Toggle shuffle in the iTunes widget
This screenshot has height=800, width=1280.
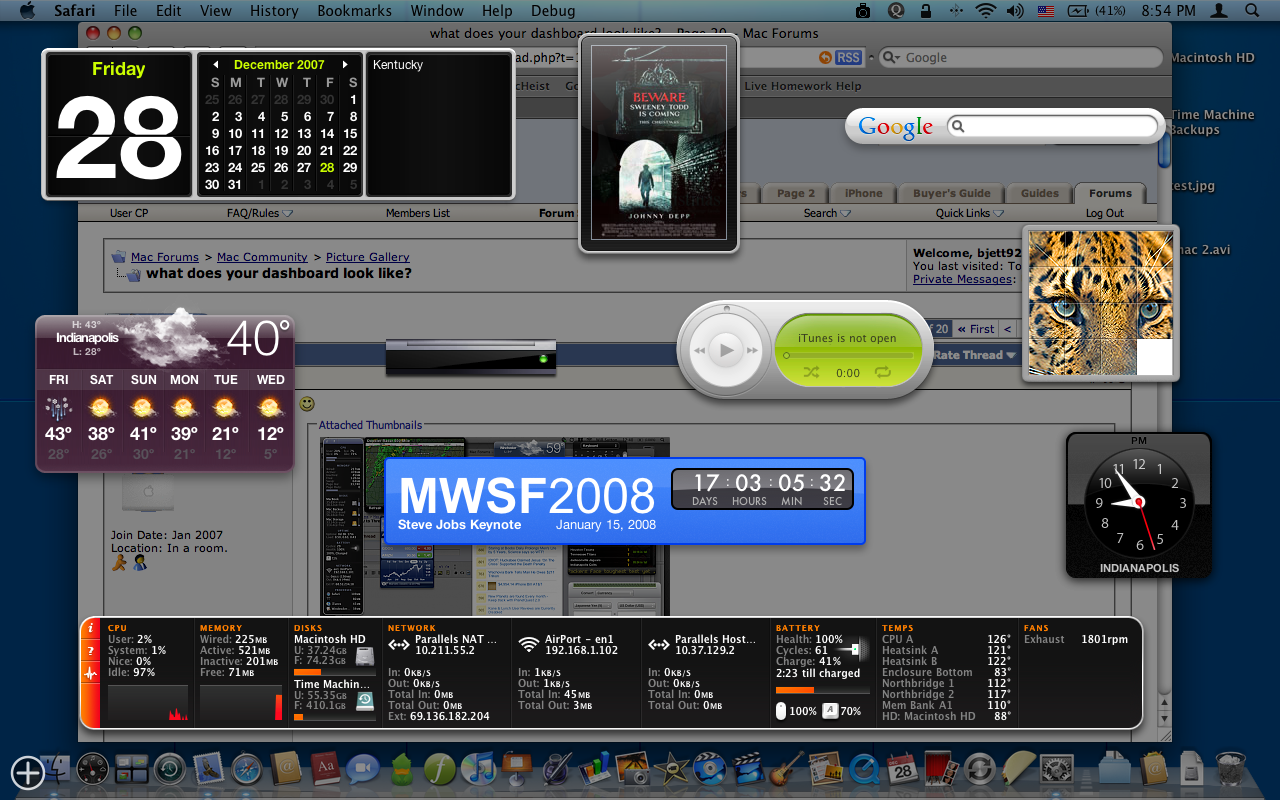tap(811, 372)
